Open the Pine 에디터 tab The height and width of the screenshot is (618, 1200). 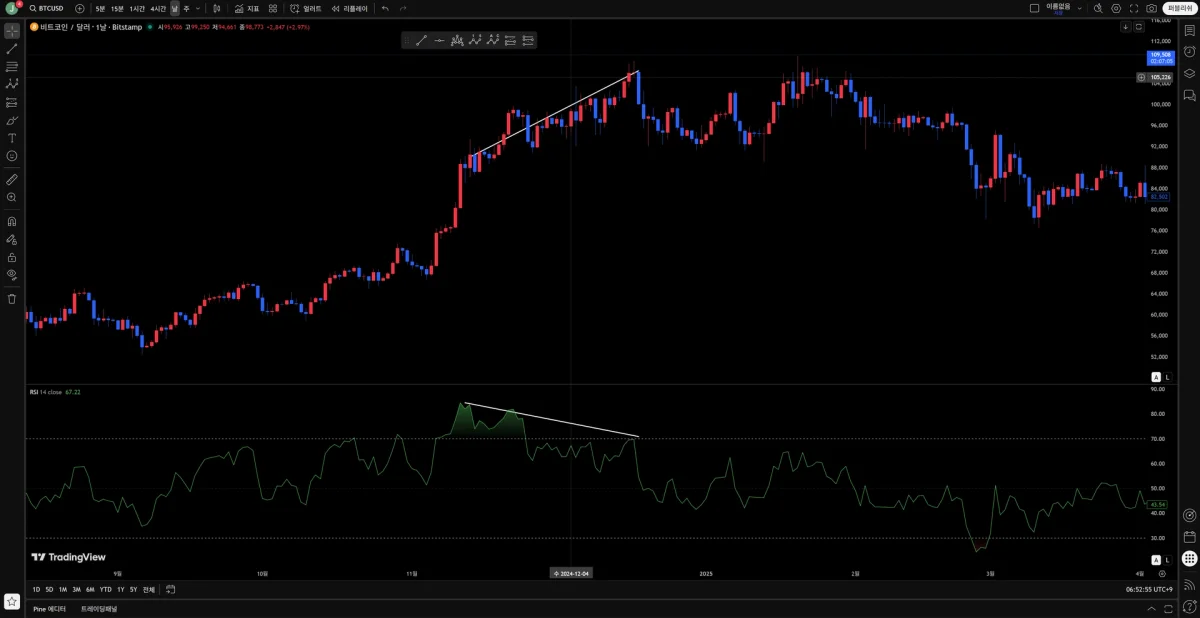(49, 608)
